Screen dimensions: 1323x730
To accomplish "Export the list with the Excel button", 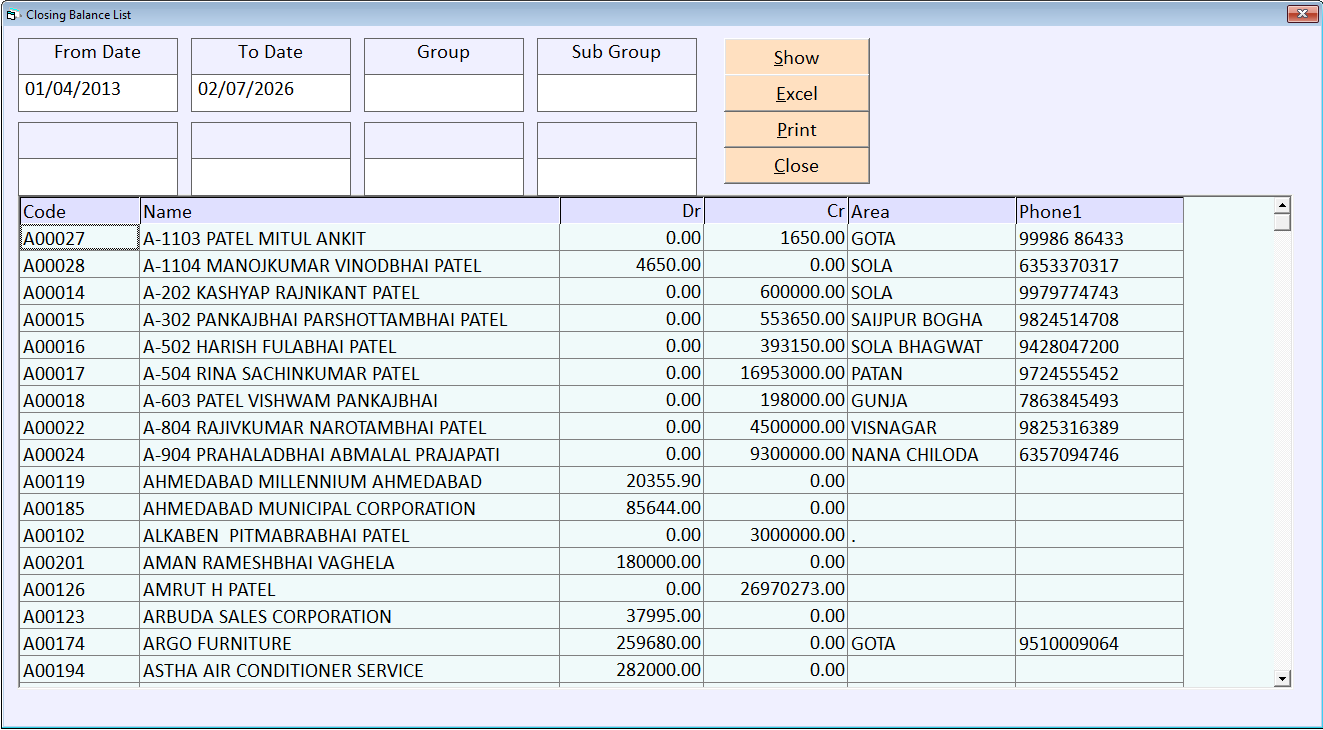I will (797, 94).
